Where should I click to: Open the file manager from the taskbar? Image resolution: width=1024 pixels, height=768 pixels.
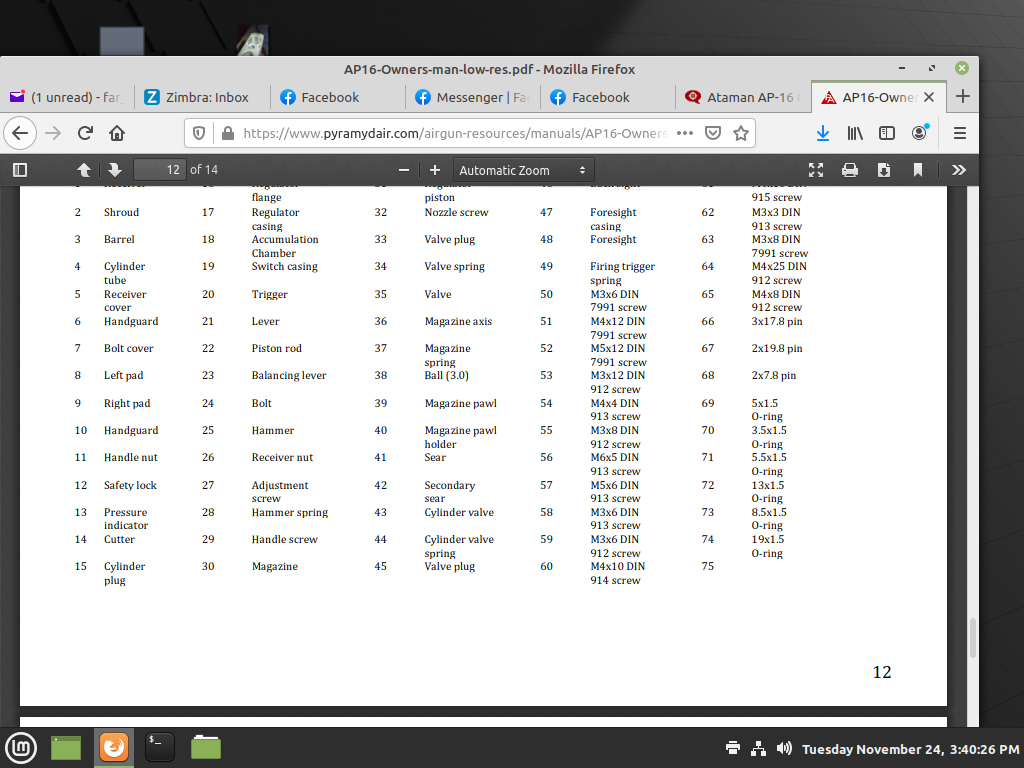coord(206,747)
